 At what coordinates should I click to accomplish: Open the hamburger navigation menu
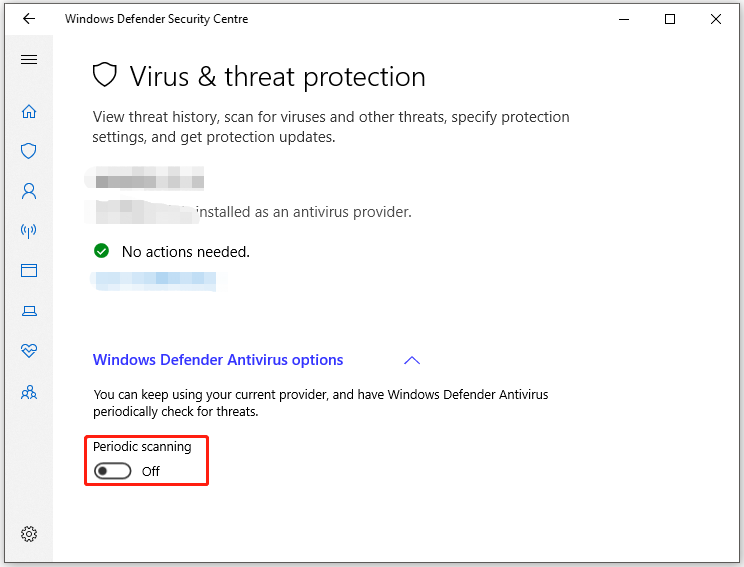click(29, 59)
